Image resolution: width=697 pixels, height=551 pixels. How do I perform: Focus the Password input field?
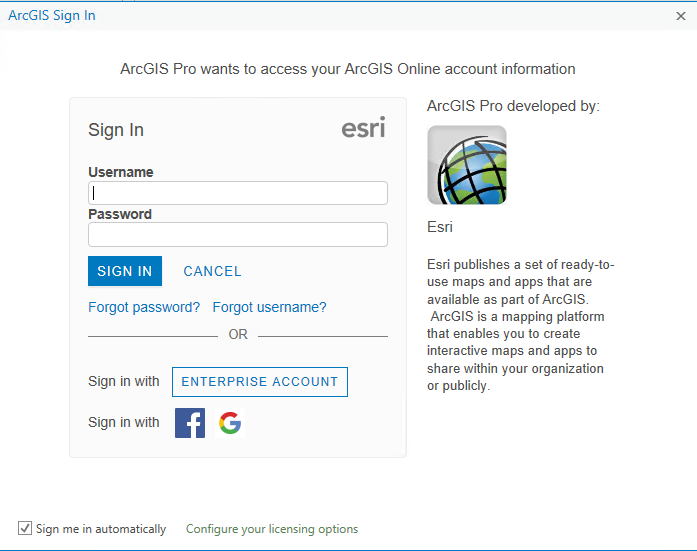(x=238, y=234)
